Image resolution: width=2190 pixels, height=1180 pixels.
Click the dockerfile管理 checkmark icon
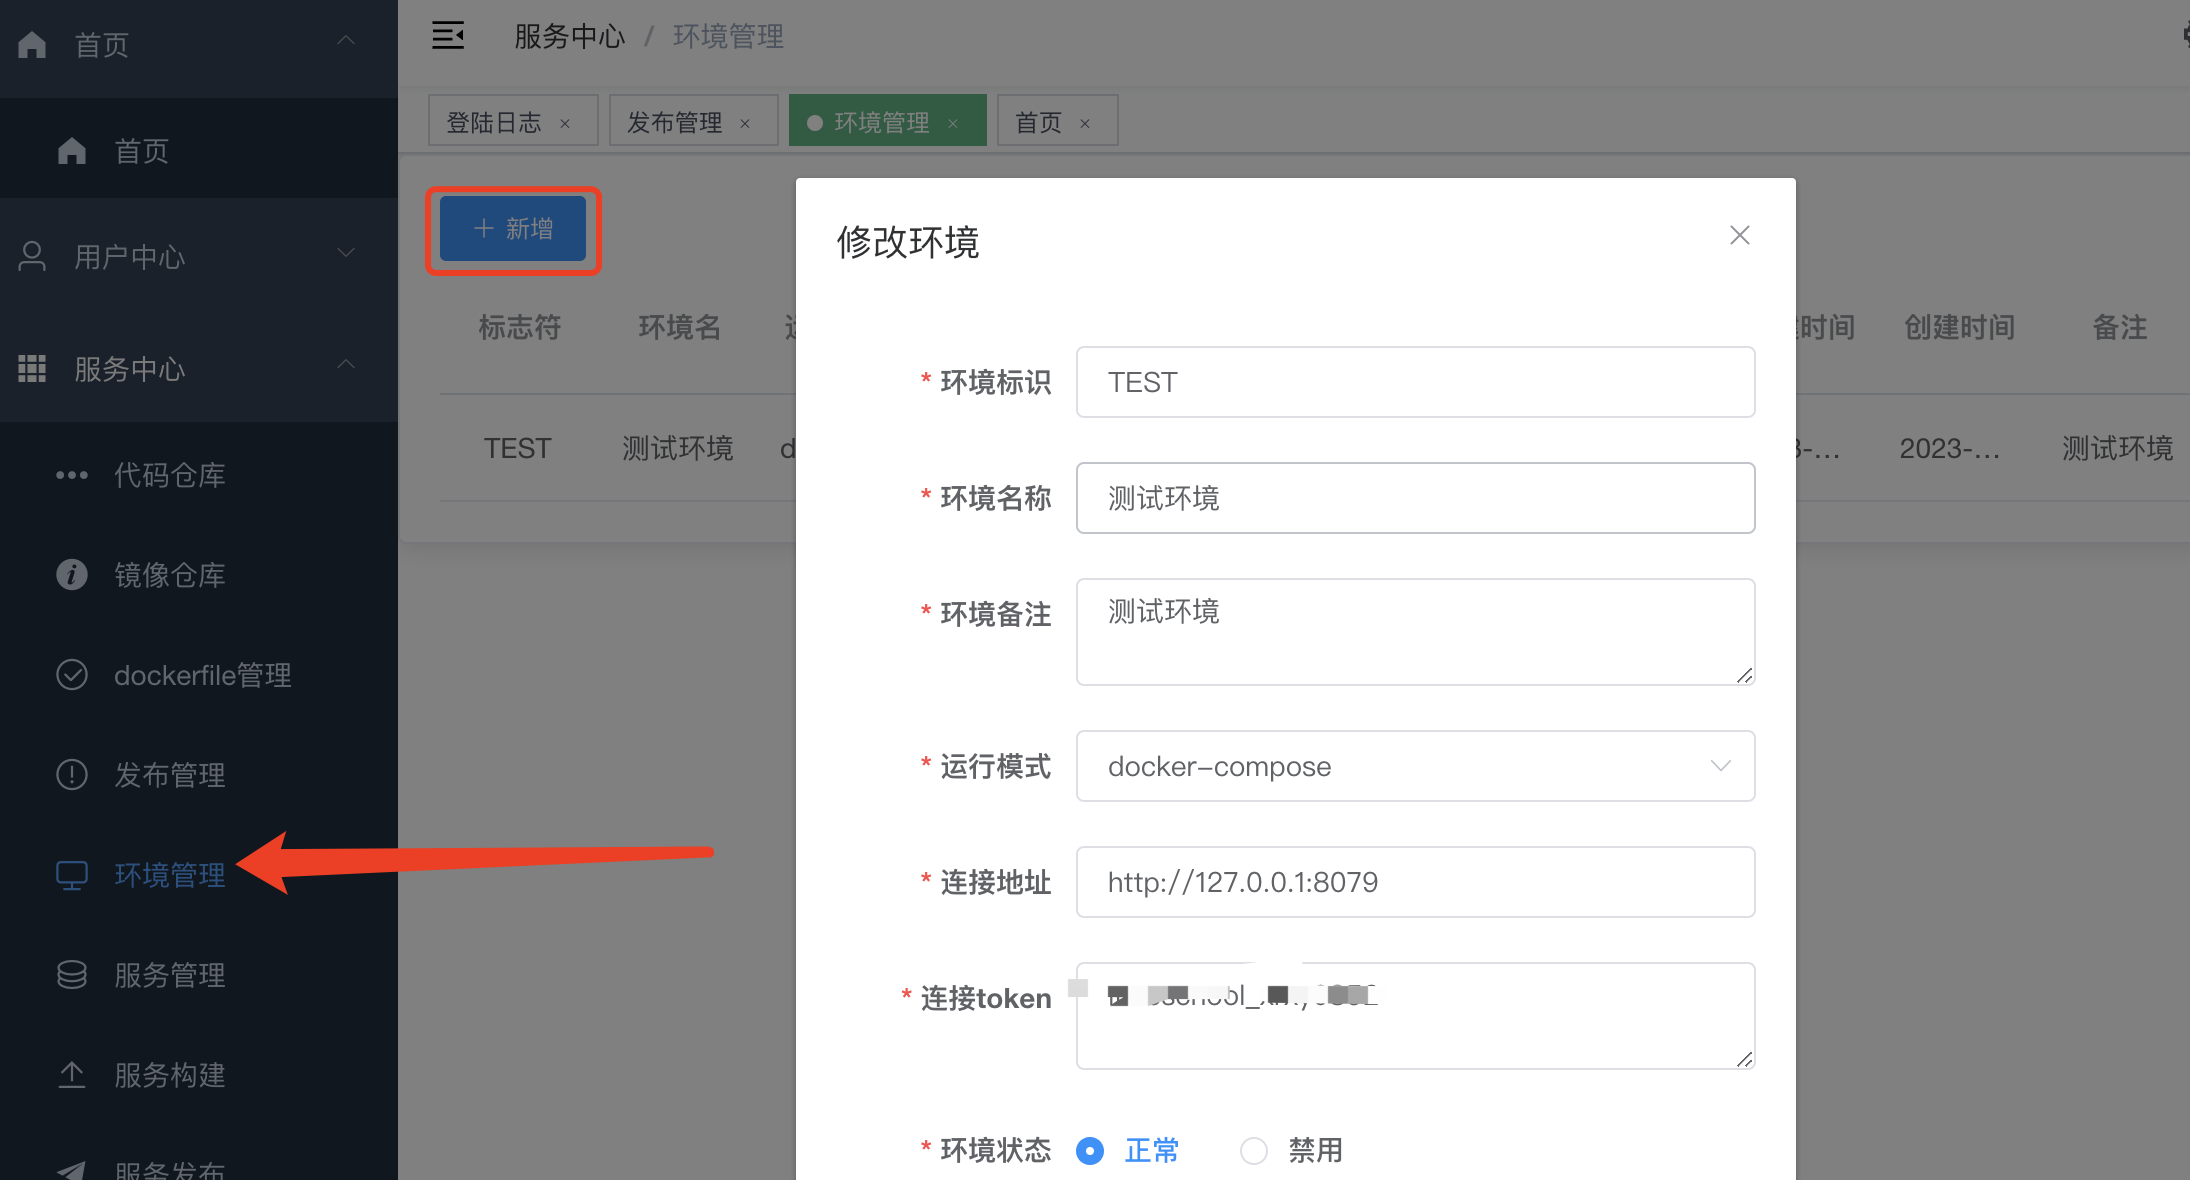71,675
